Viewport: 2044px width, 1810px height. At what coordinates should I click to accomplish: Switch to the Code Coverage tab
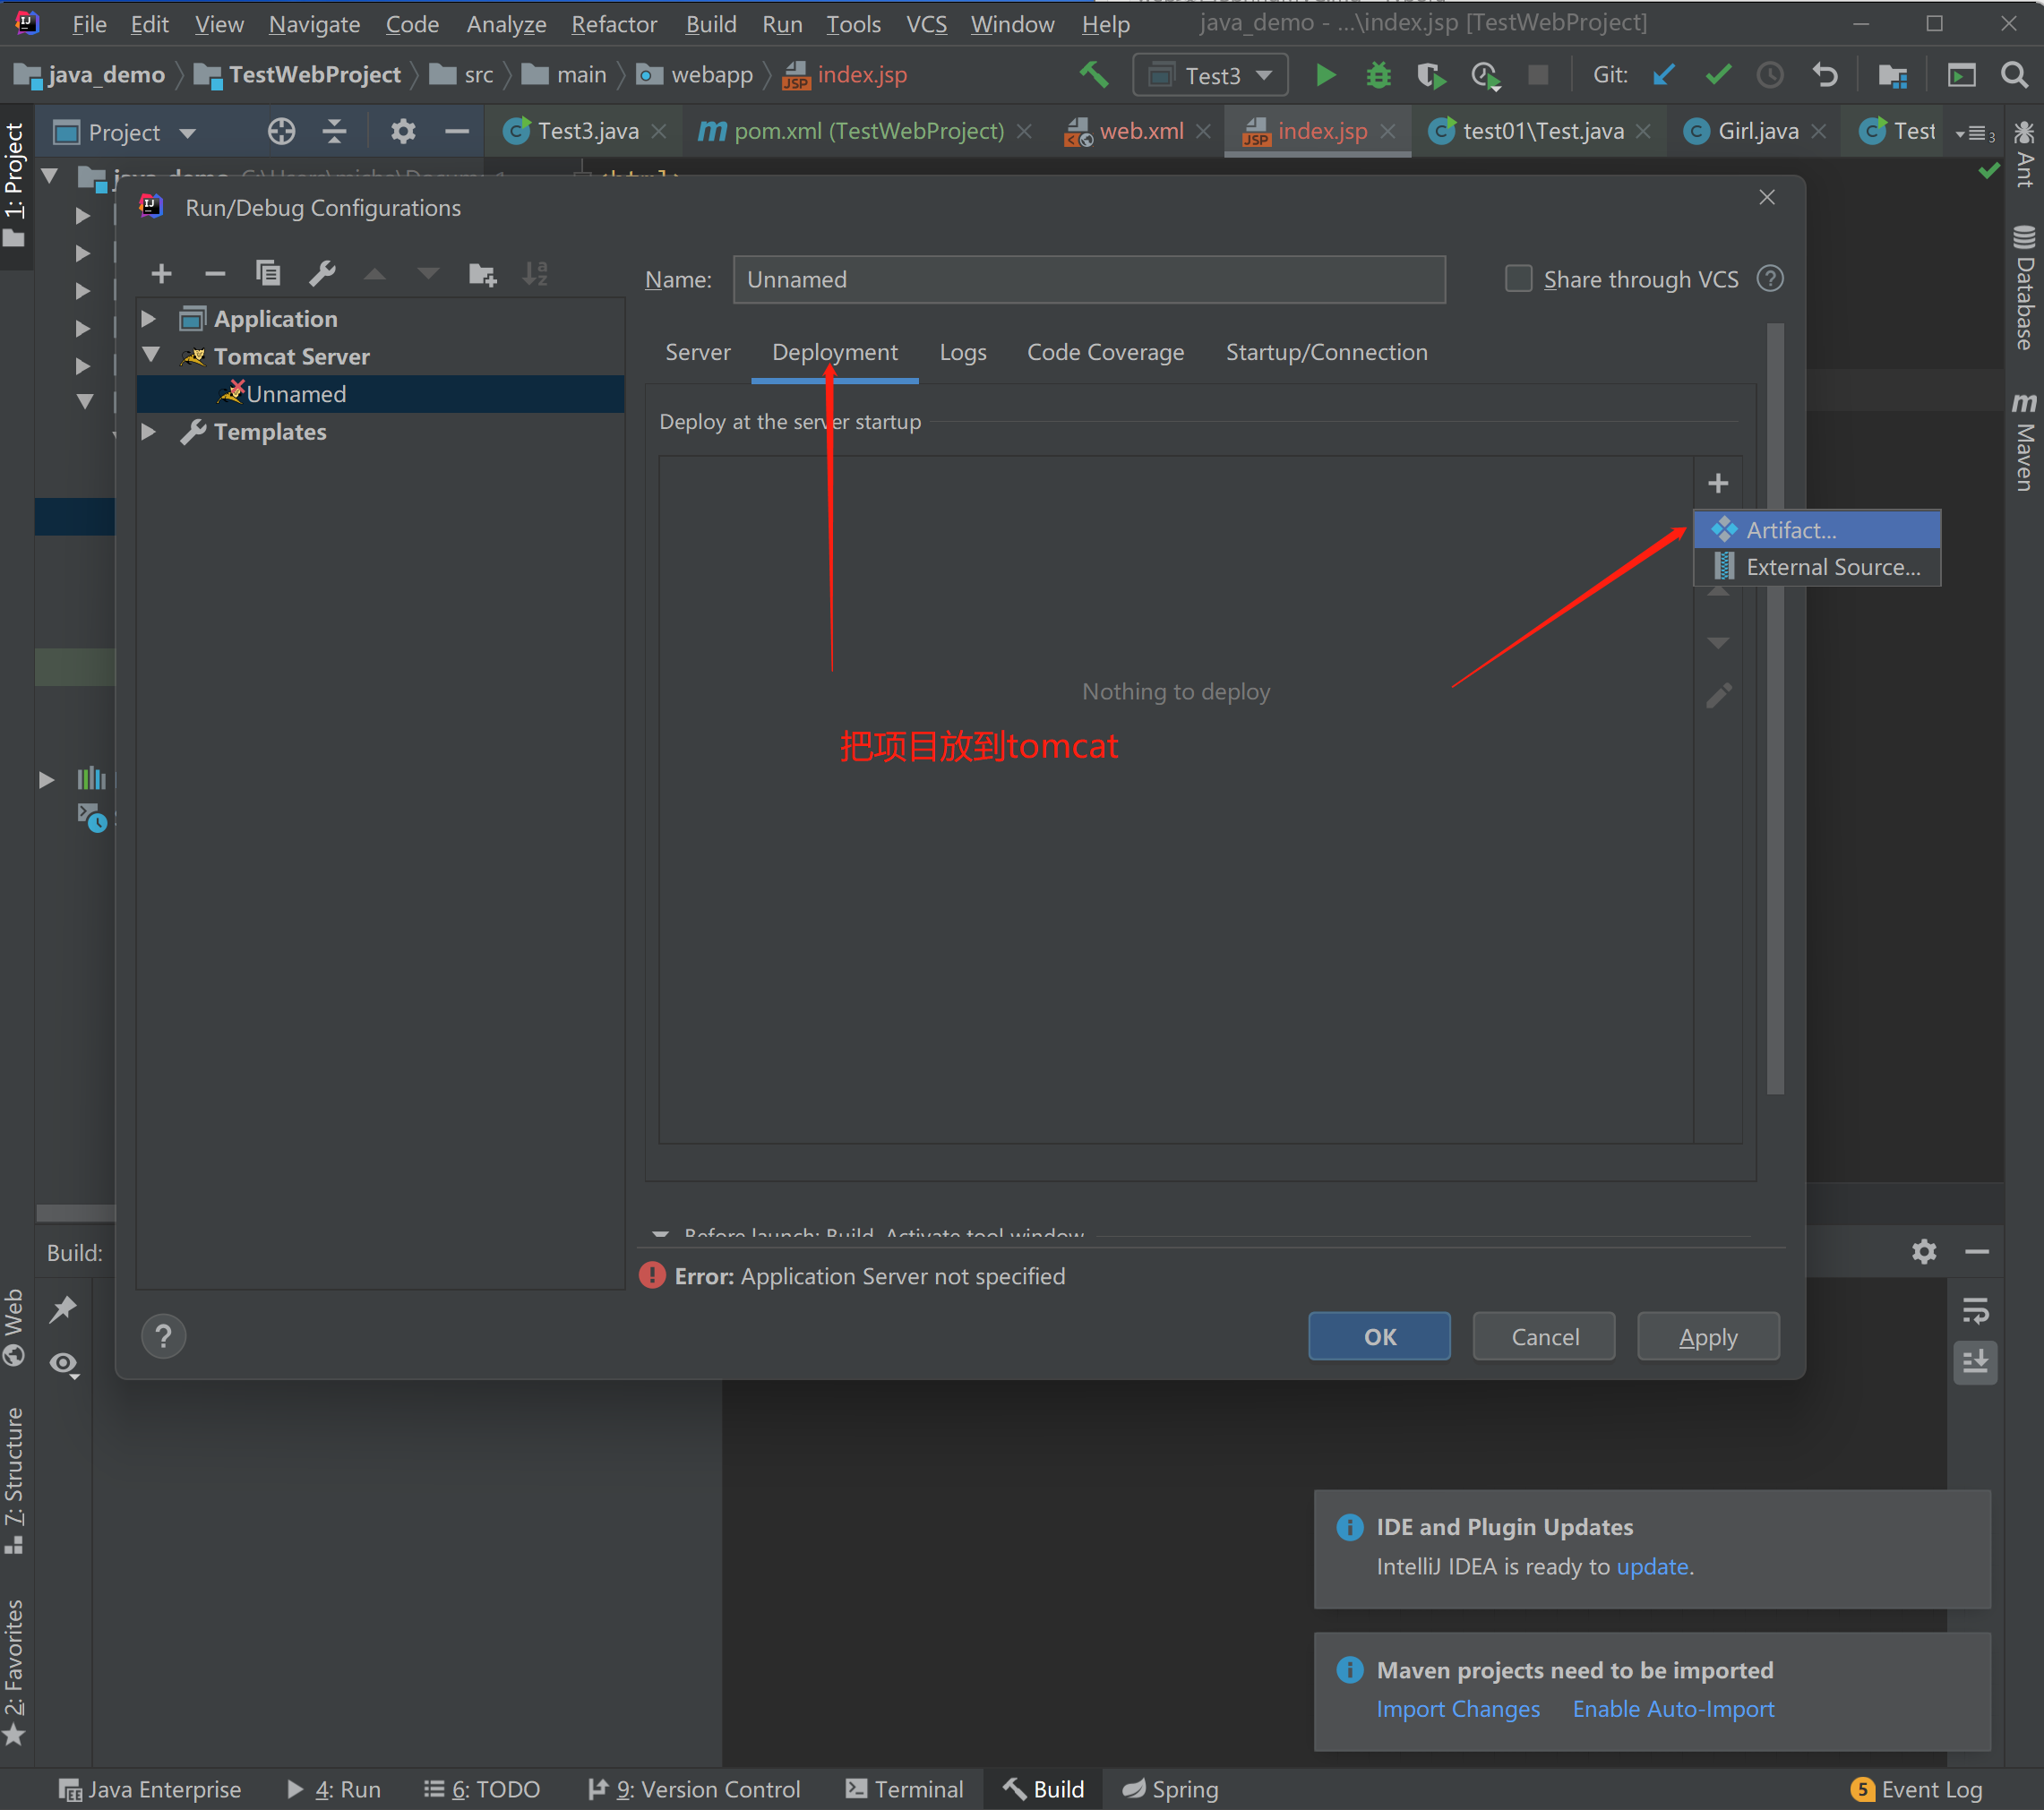pos(1105,352)
